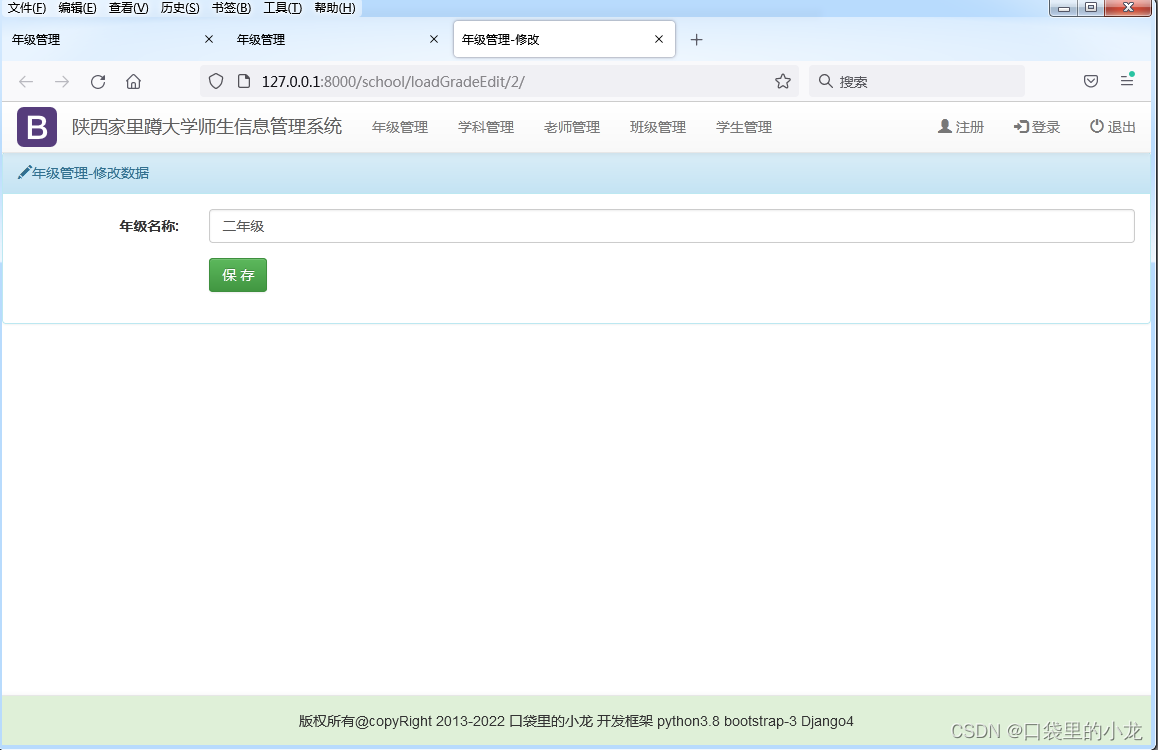Maximize the browser window
This screenshot has width=1158, height=750.
[x=1091, y=8]
